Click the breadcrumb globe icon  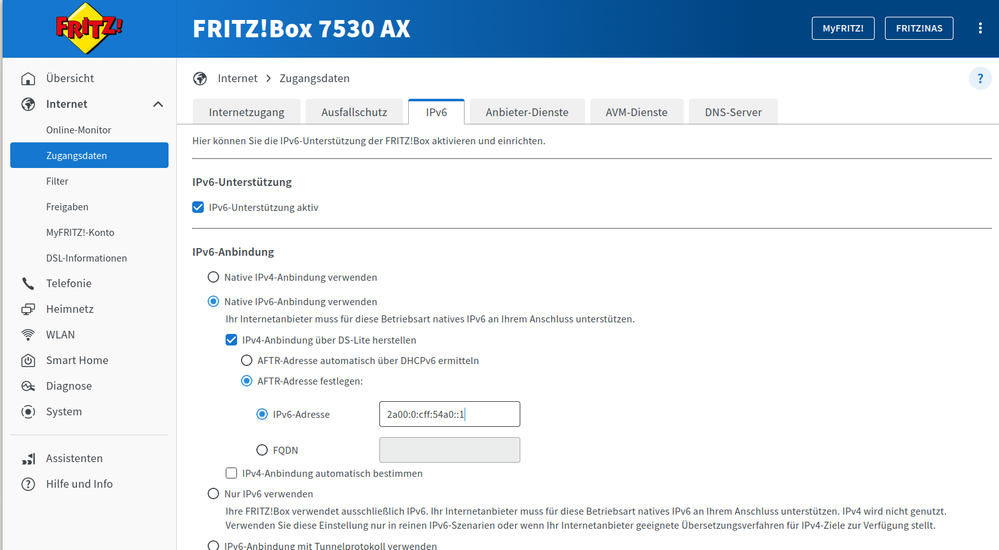click(x=200, y=78)
